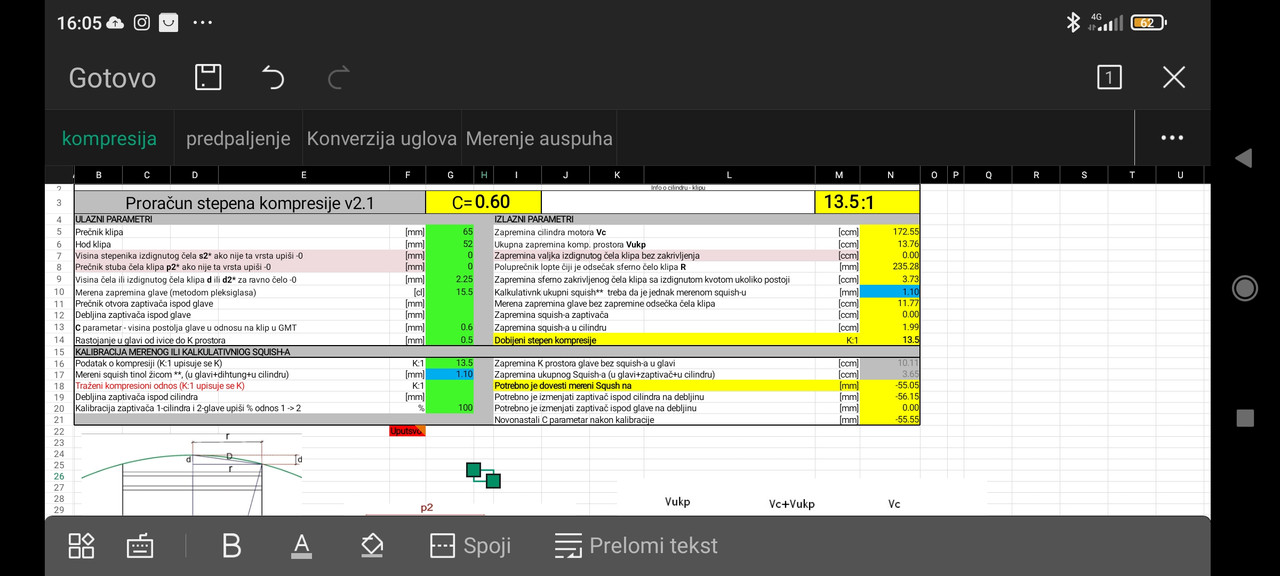Select the IZLAZNI PARAMETRI header cell
Image resolution: width=1280 pixels, height=576 pixels.
coord(534,219)
